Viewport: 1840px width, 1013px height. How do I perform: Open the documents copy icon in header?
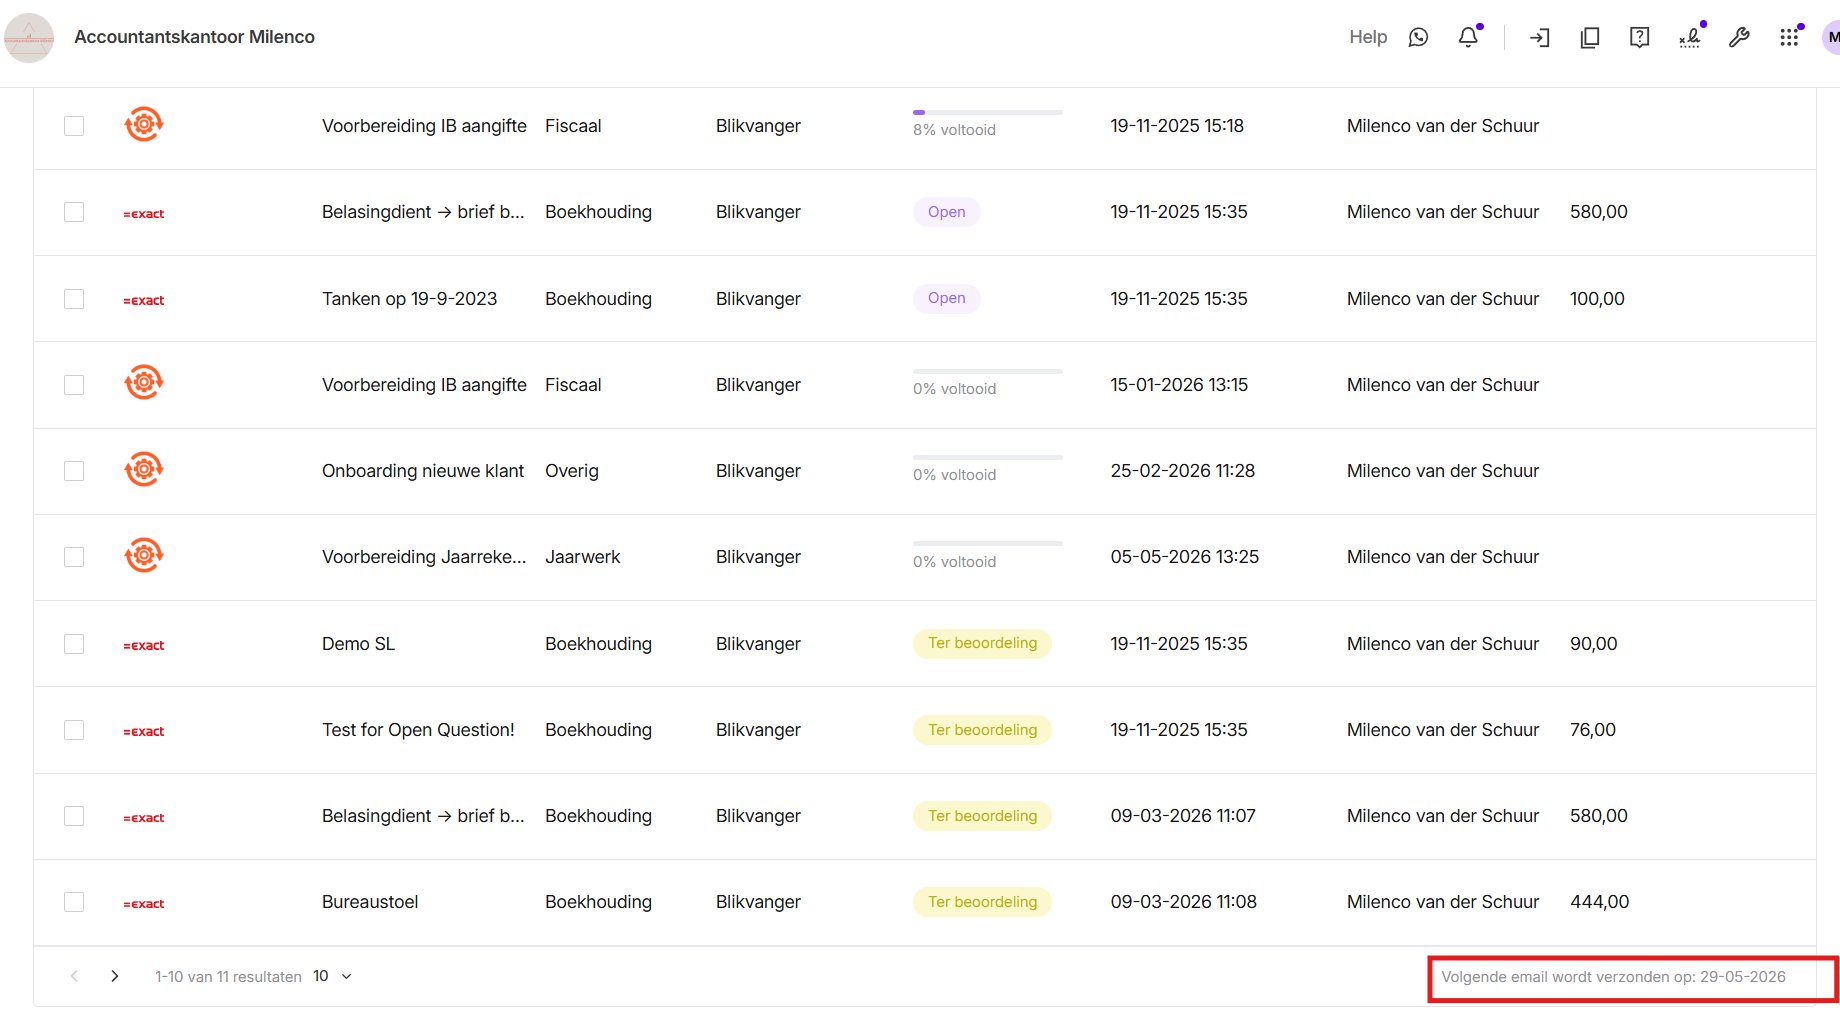click(1590, 38)
